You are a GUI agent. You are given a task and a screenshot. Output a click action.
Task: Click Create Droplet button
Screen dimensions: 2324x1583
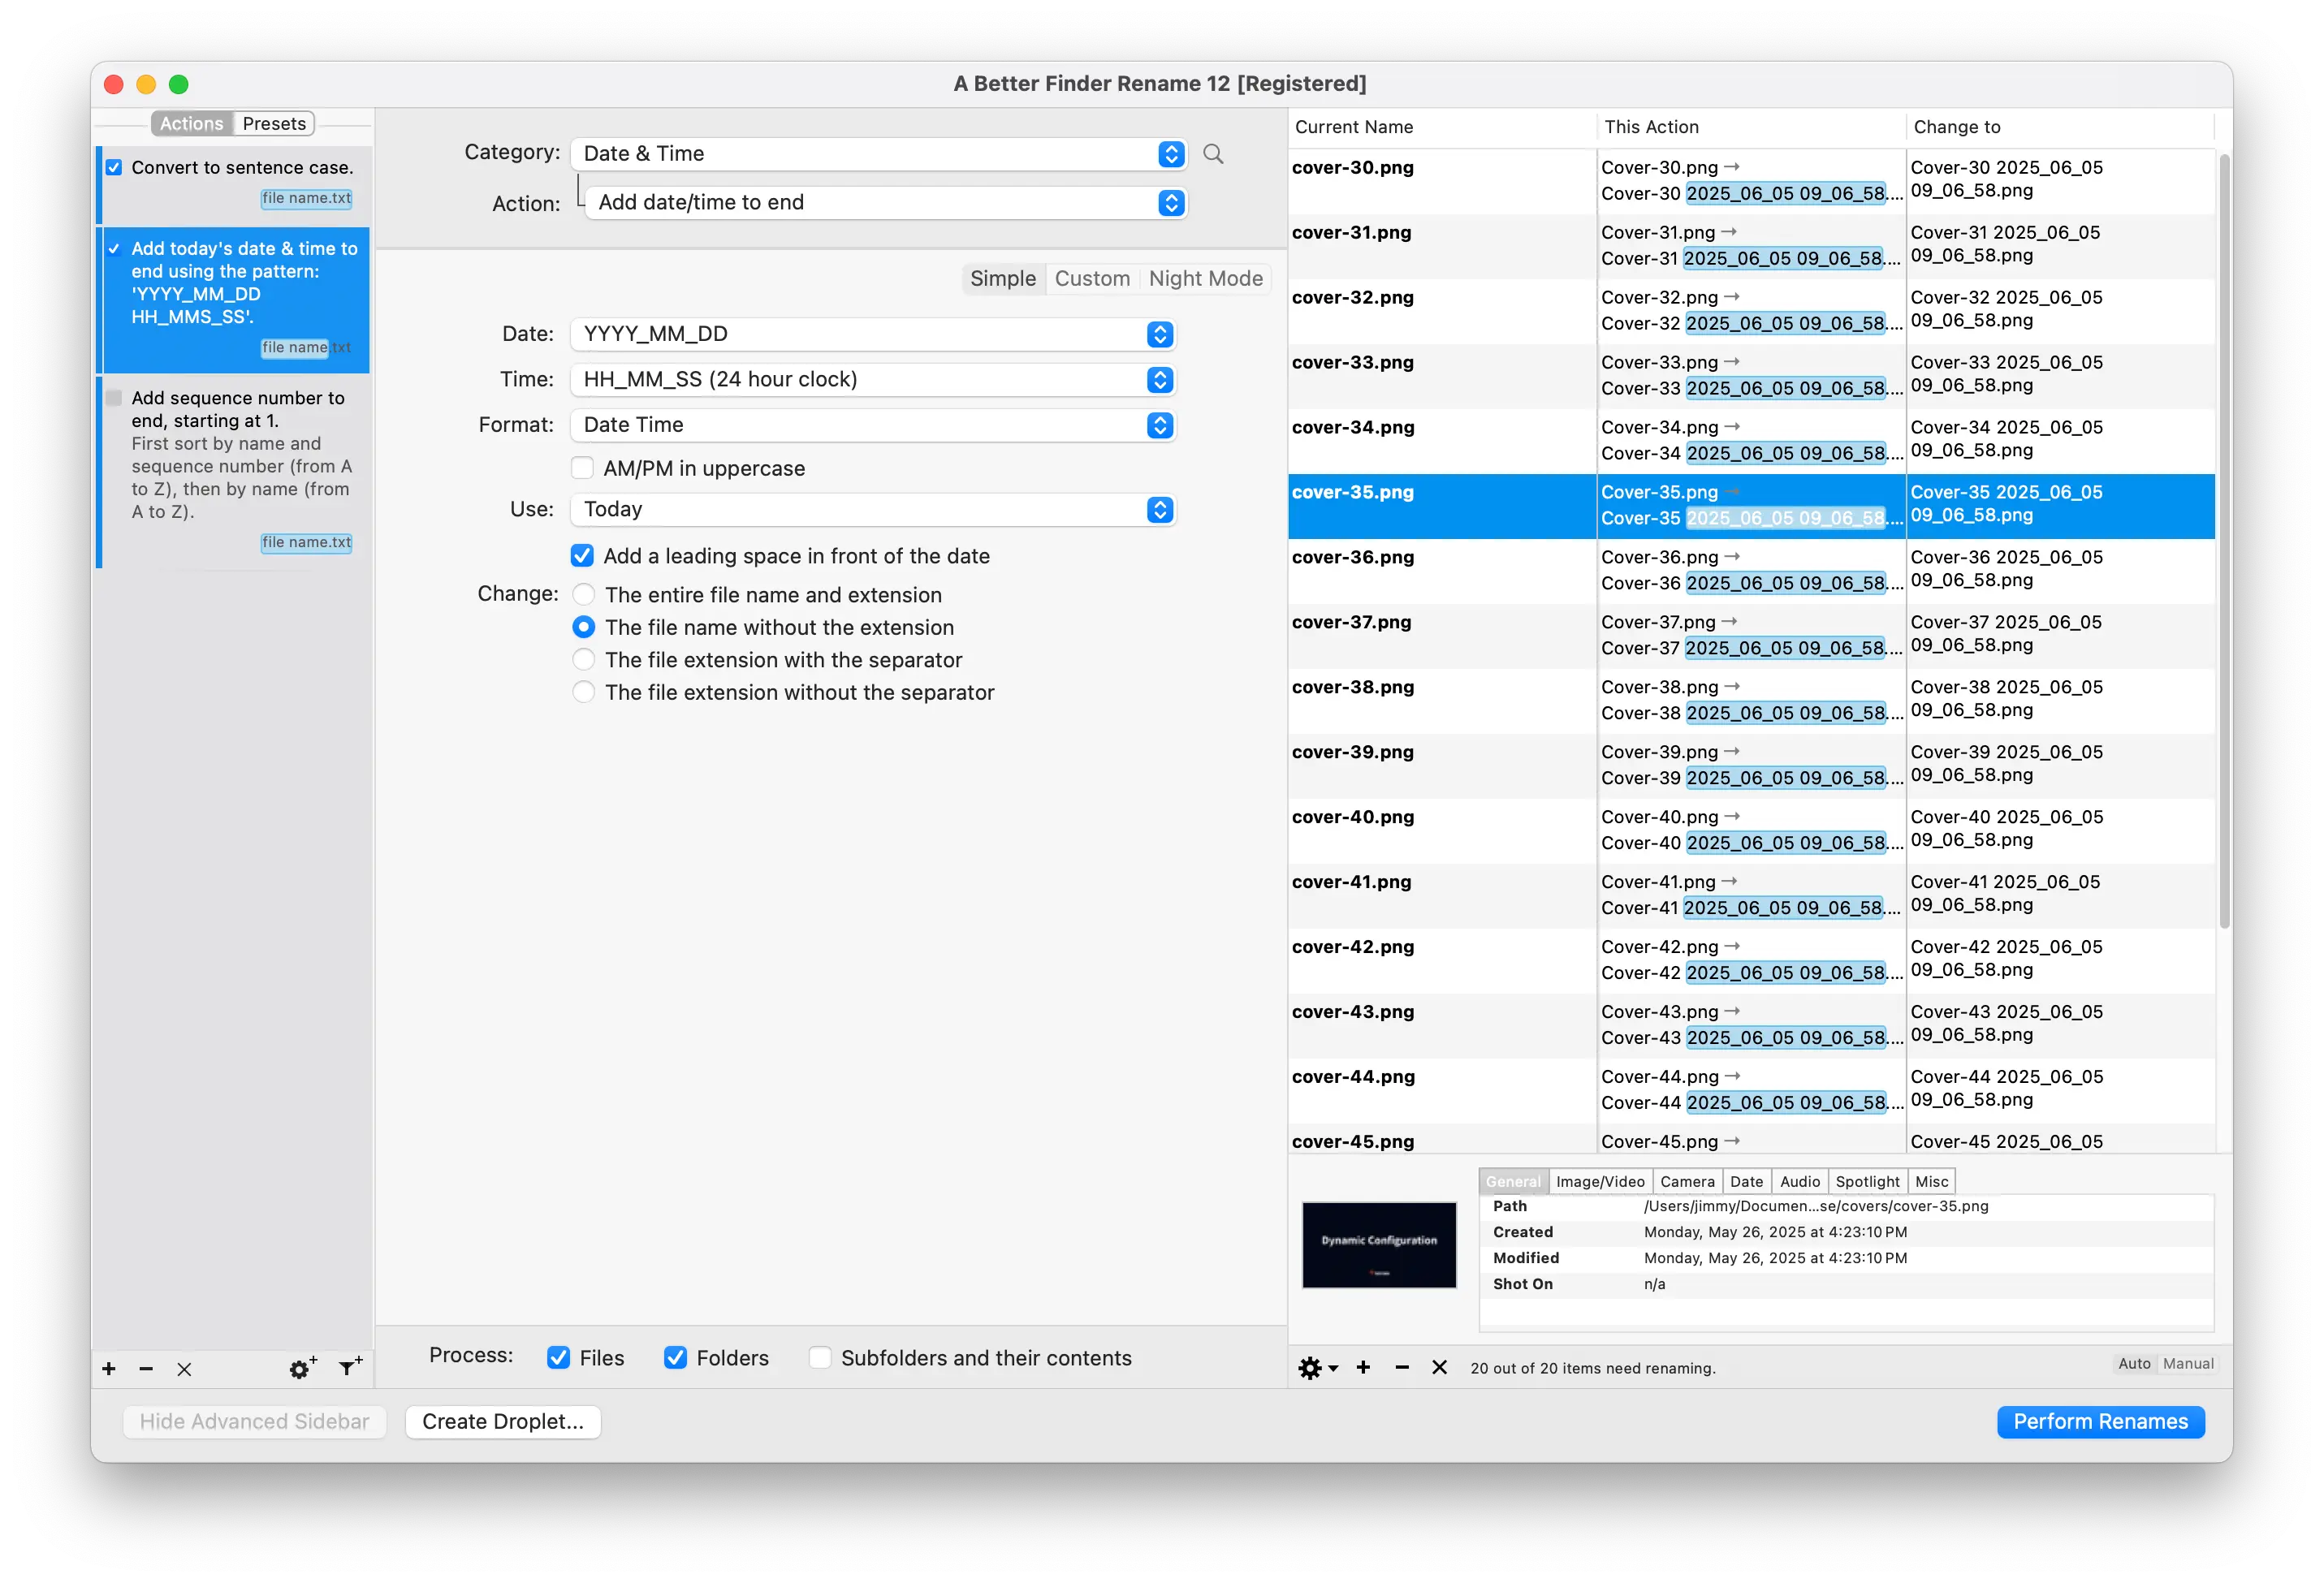point(502,1422)
